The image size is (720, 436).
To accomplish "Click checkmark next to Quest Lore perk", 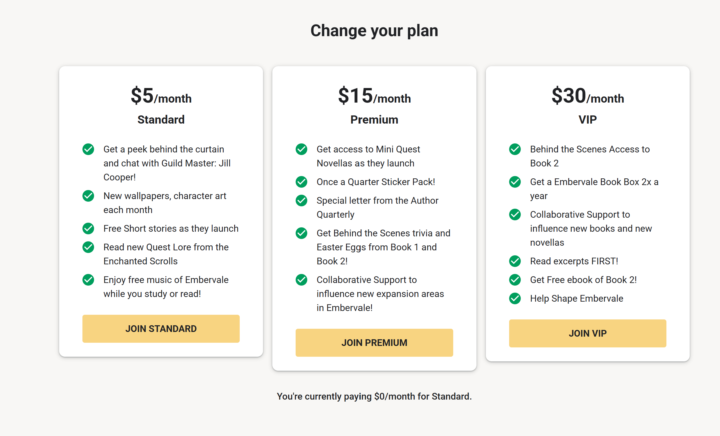I will [89, 246].
